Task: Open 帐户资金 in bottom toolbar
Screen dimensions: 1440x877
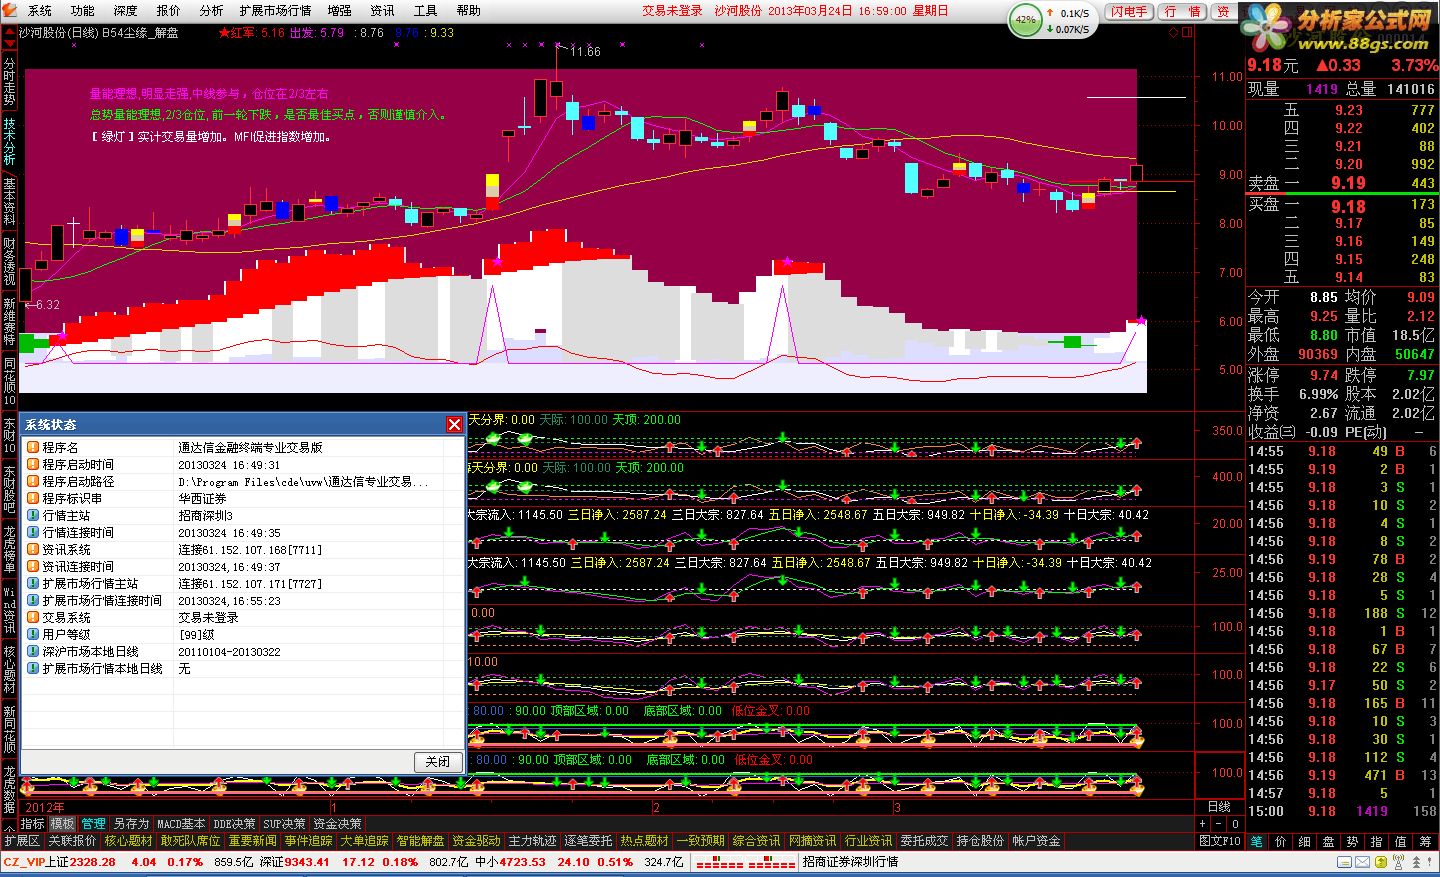Action: click(x=1036, y=841)
